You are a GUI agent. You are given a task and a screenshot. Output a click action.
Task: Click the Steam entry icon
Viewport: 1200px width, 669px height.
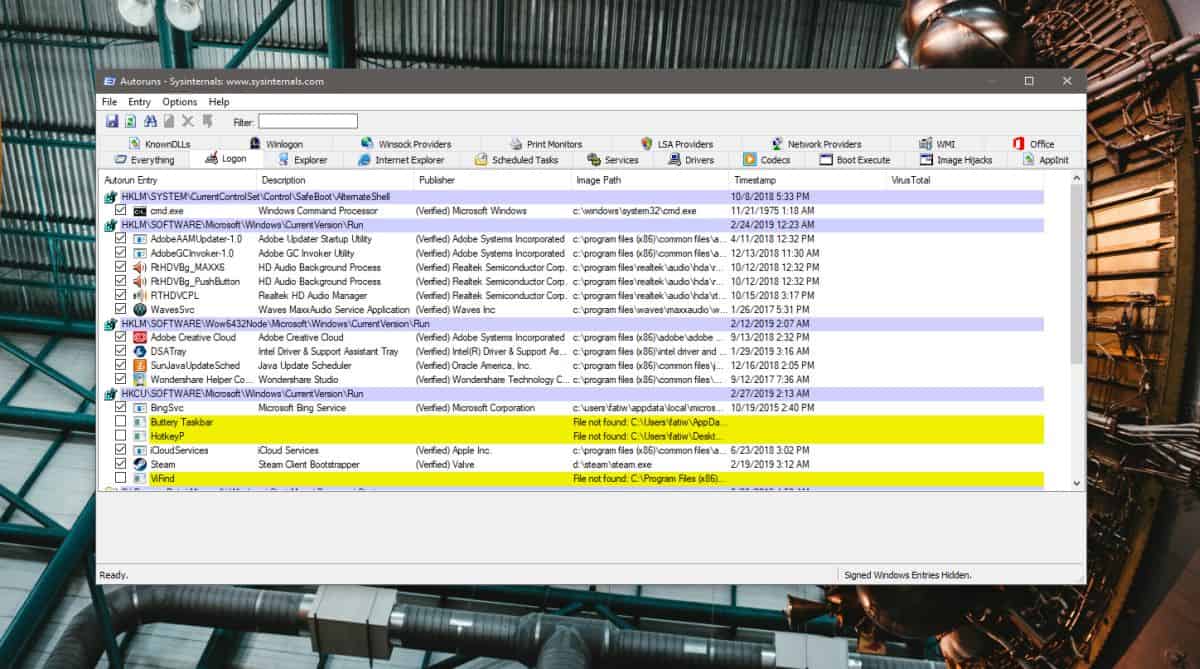[x=140, y=464]
